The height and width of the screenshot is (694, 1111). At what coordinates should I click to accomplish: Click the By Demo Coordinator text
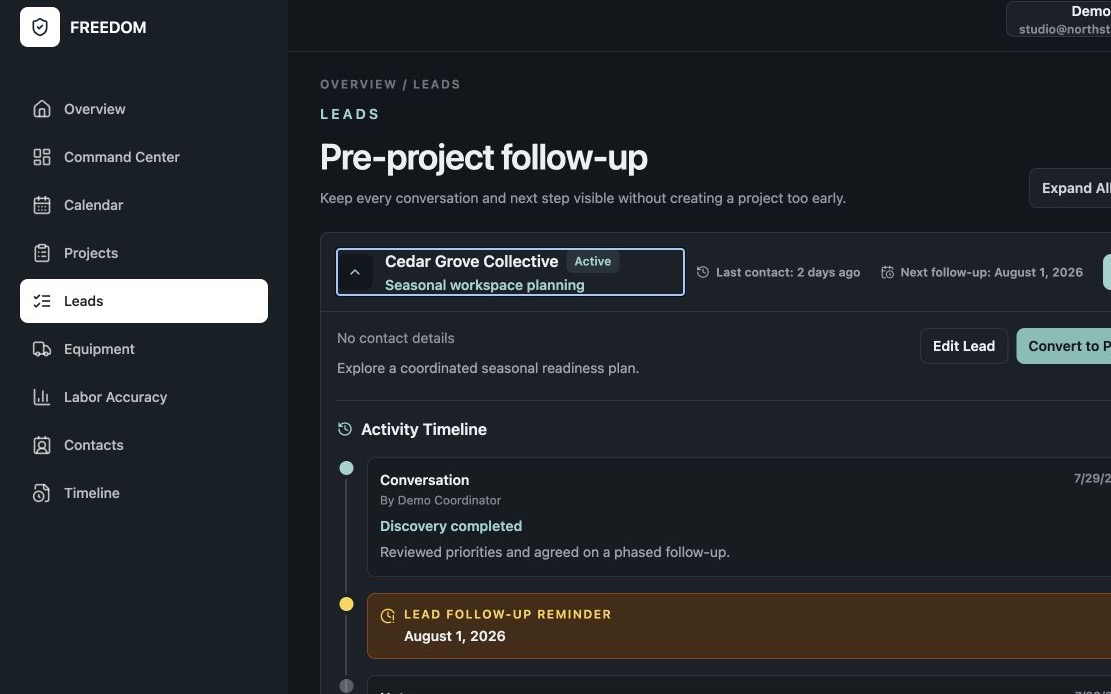440,500
